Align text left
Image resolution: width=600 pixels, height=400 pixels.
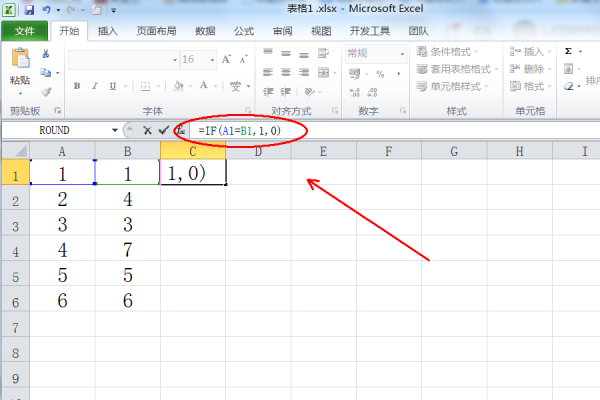click(268, 72)
